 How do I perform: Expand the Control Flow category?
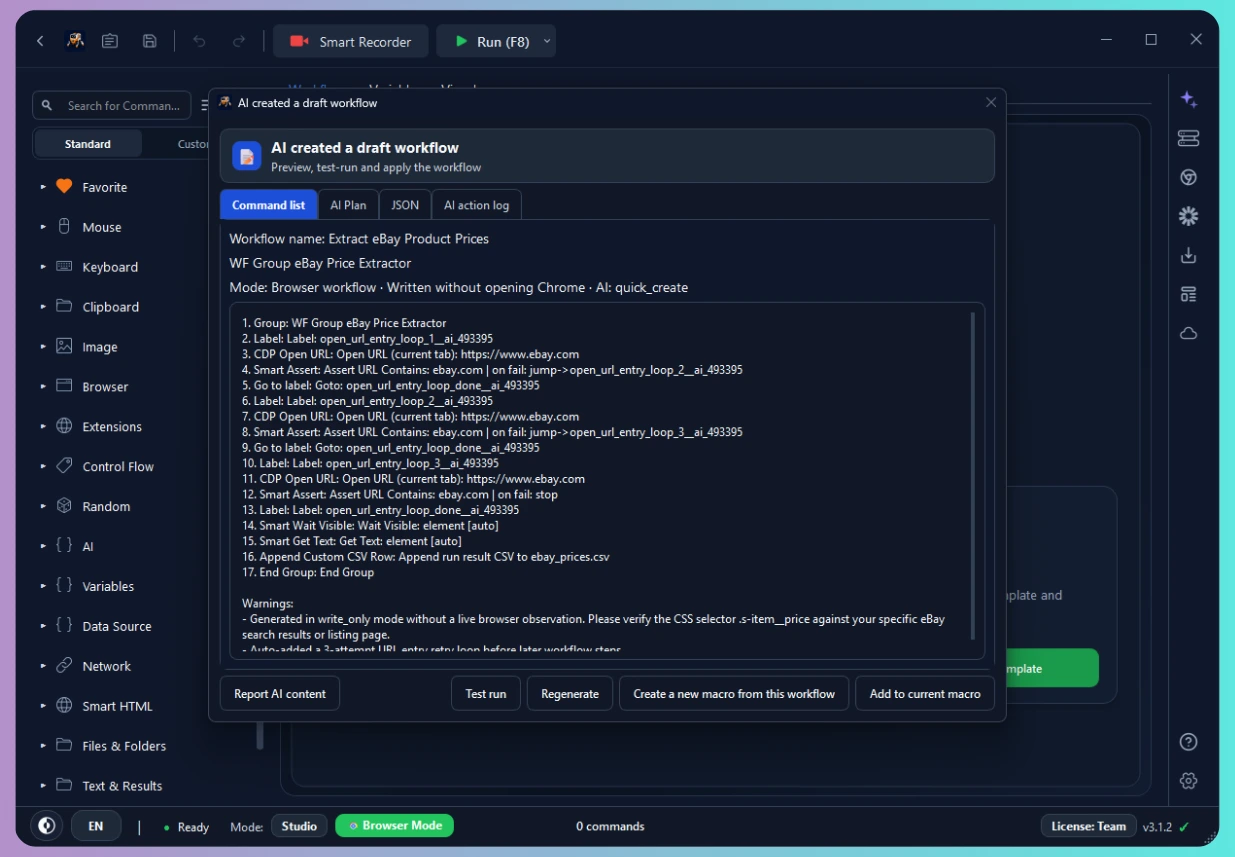point(43,467)
